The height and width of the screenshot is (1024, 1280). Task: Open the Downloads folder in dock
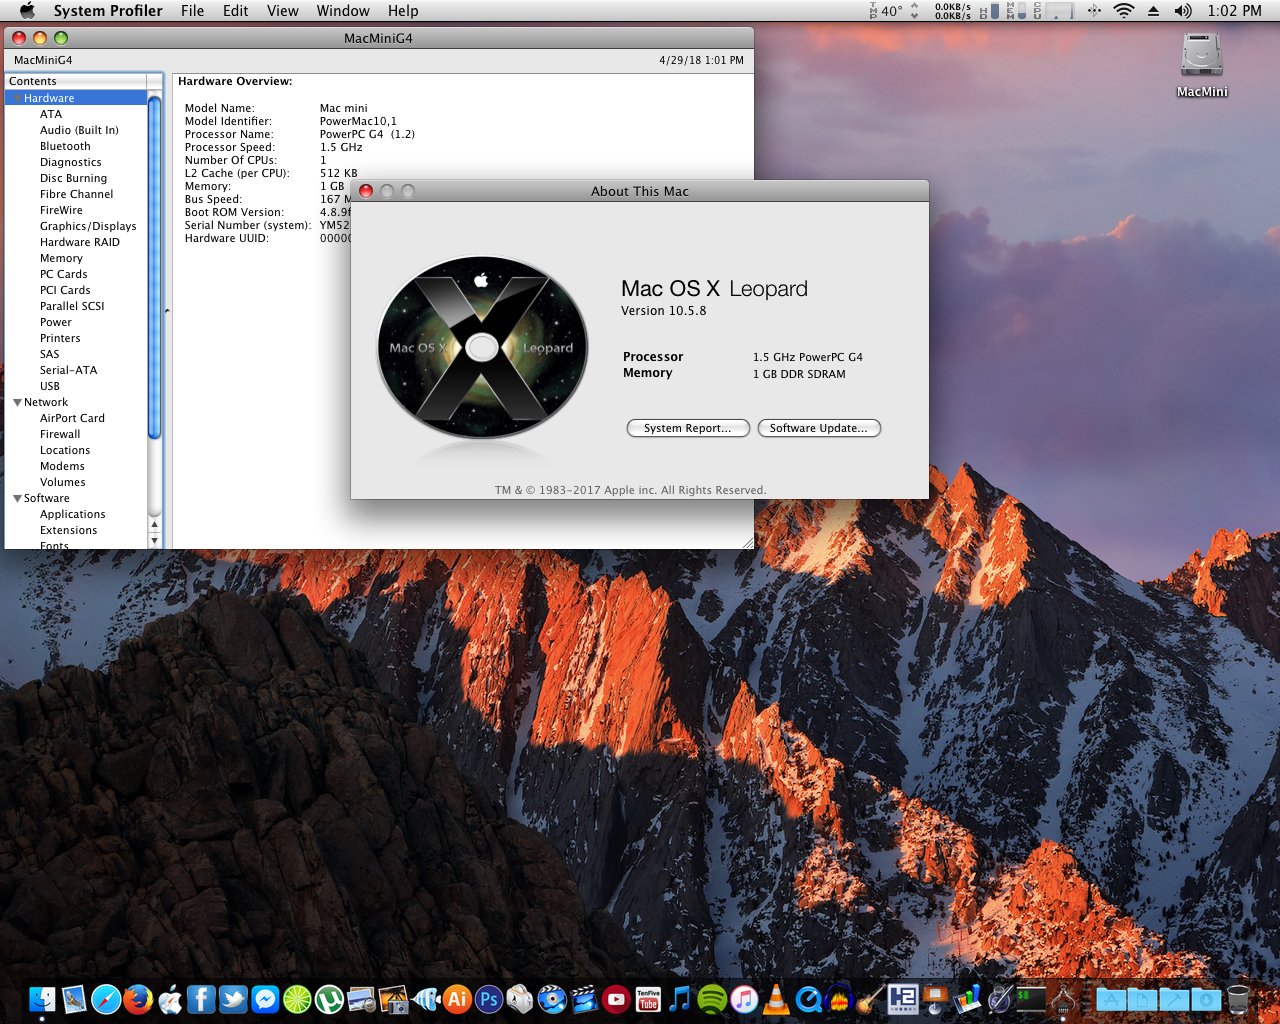(x=1206, y=999)
